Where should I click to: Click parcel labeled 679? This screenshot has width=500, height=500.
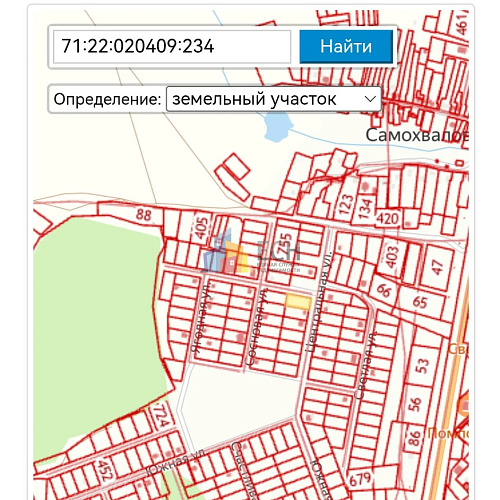[360, 479]
